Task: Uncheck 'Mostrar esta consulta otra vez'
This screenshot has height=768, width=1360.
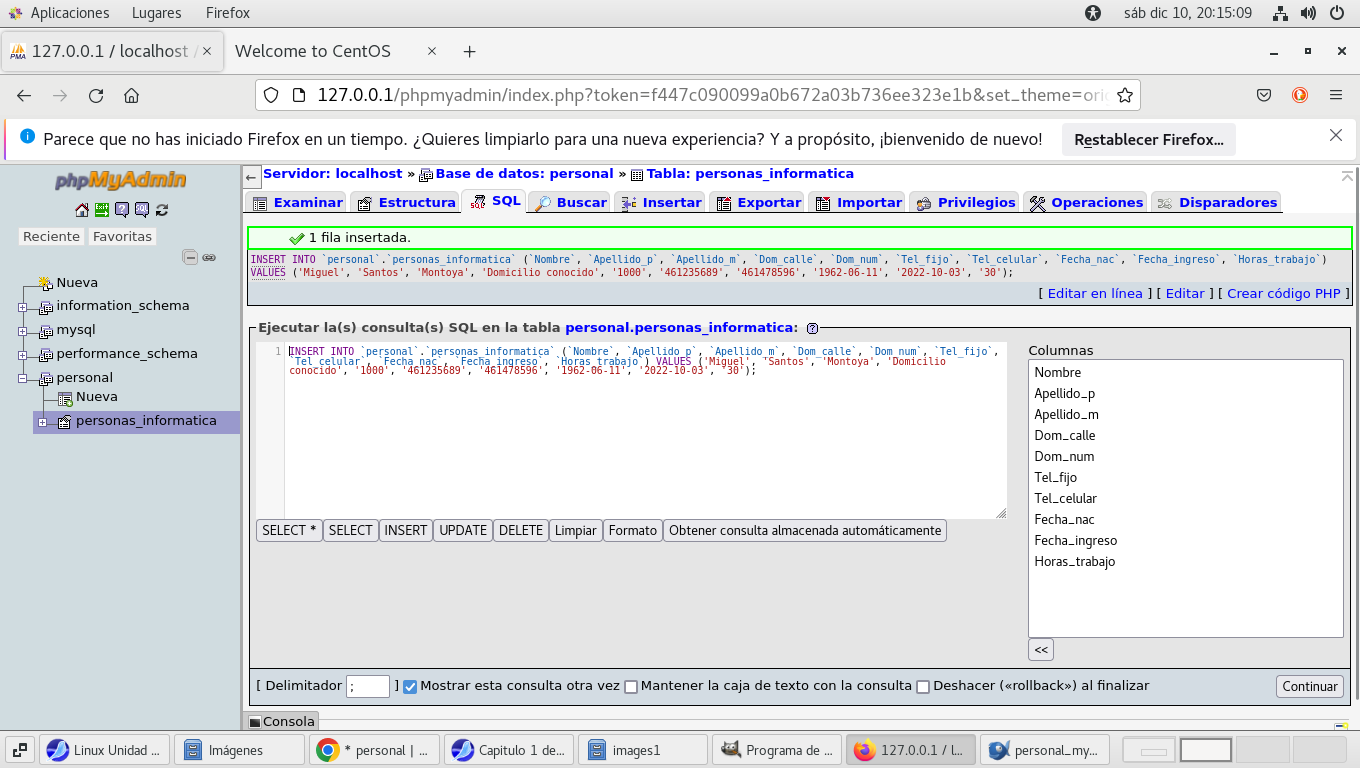Action: tap(410, 687)
